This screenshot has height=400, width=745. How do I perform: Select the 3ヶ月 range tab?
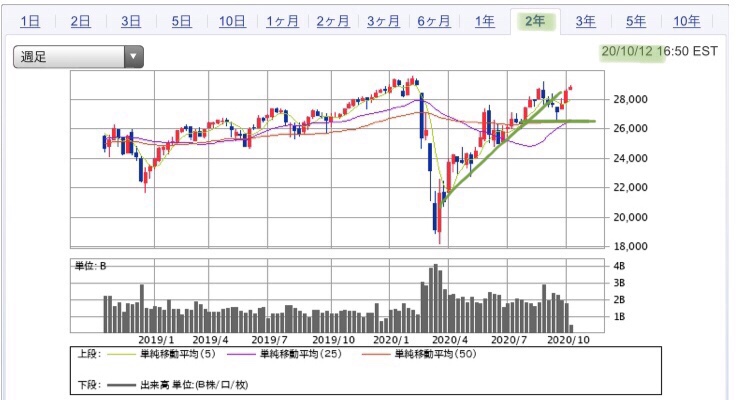[x=383, y=21]
